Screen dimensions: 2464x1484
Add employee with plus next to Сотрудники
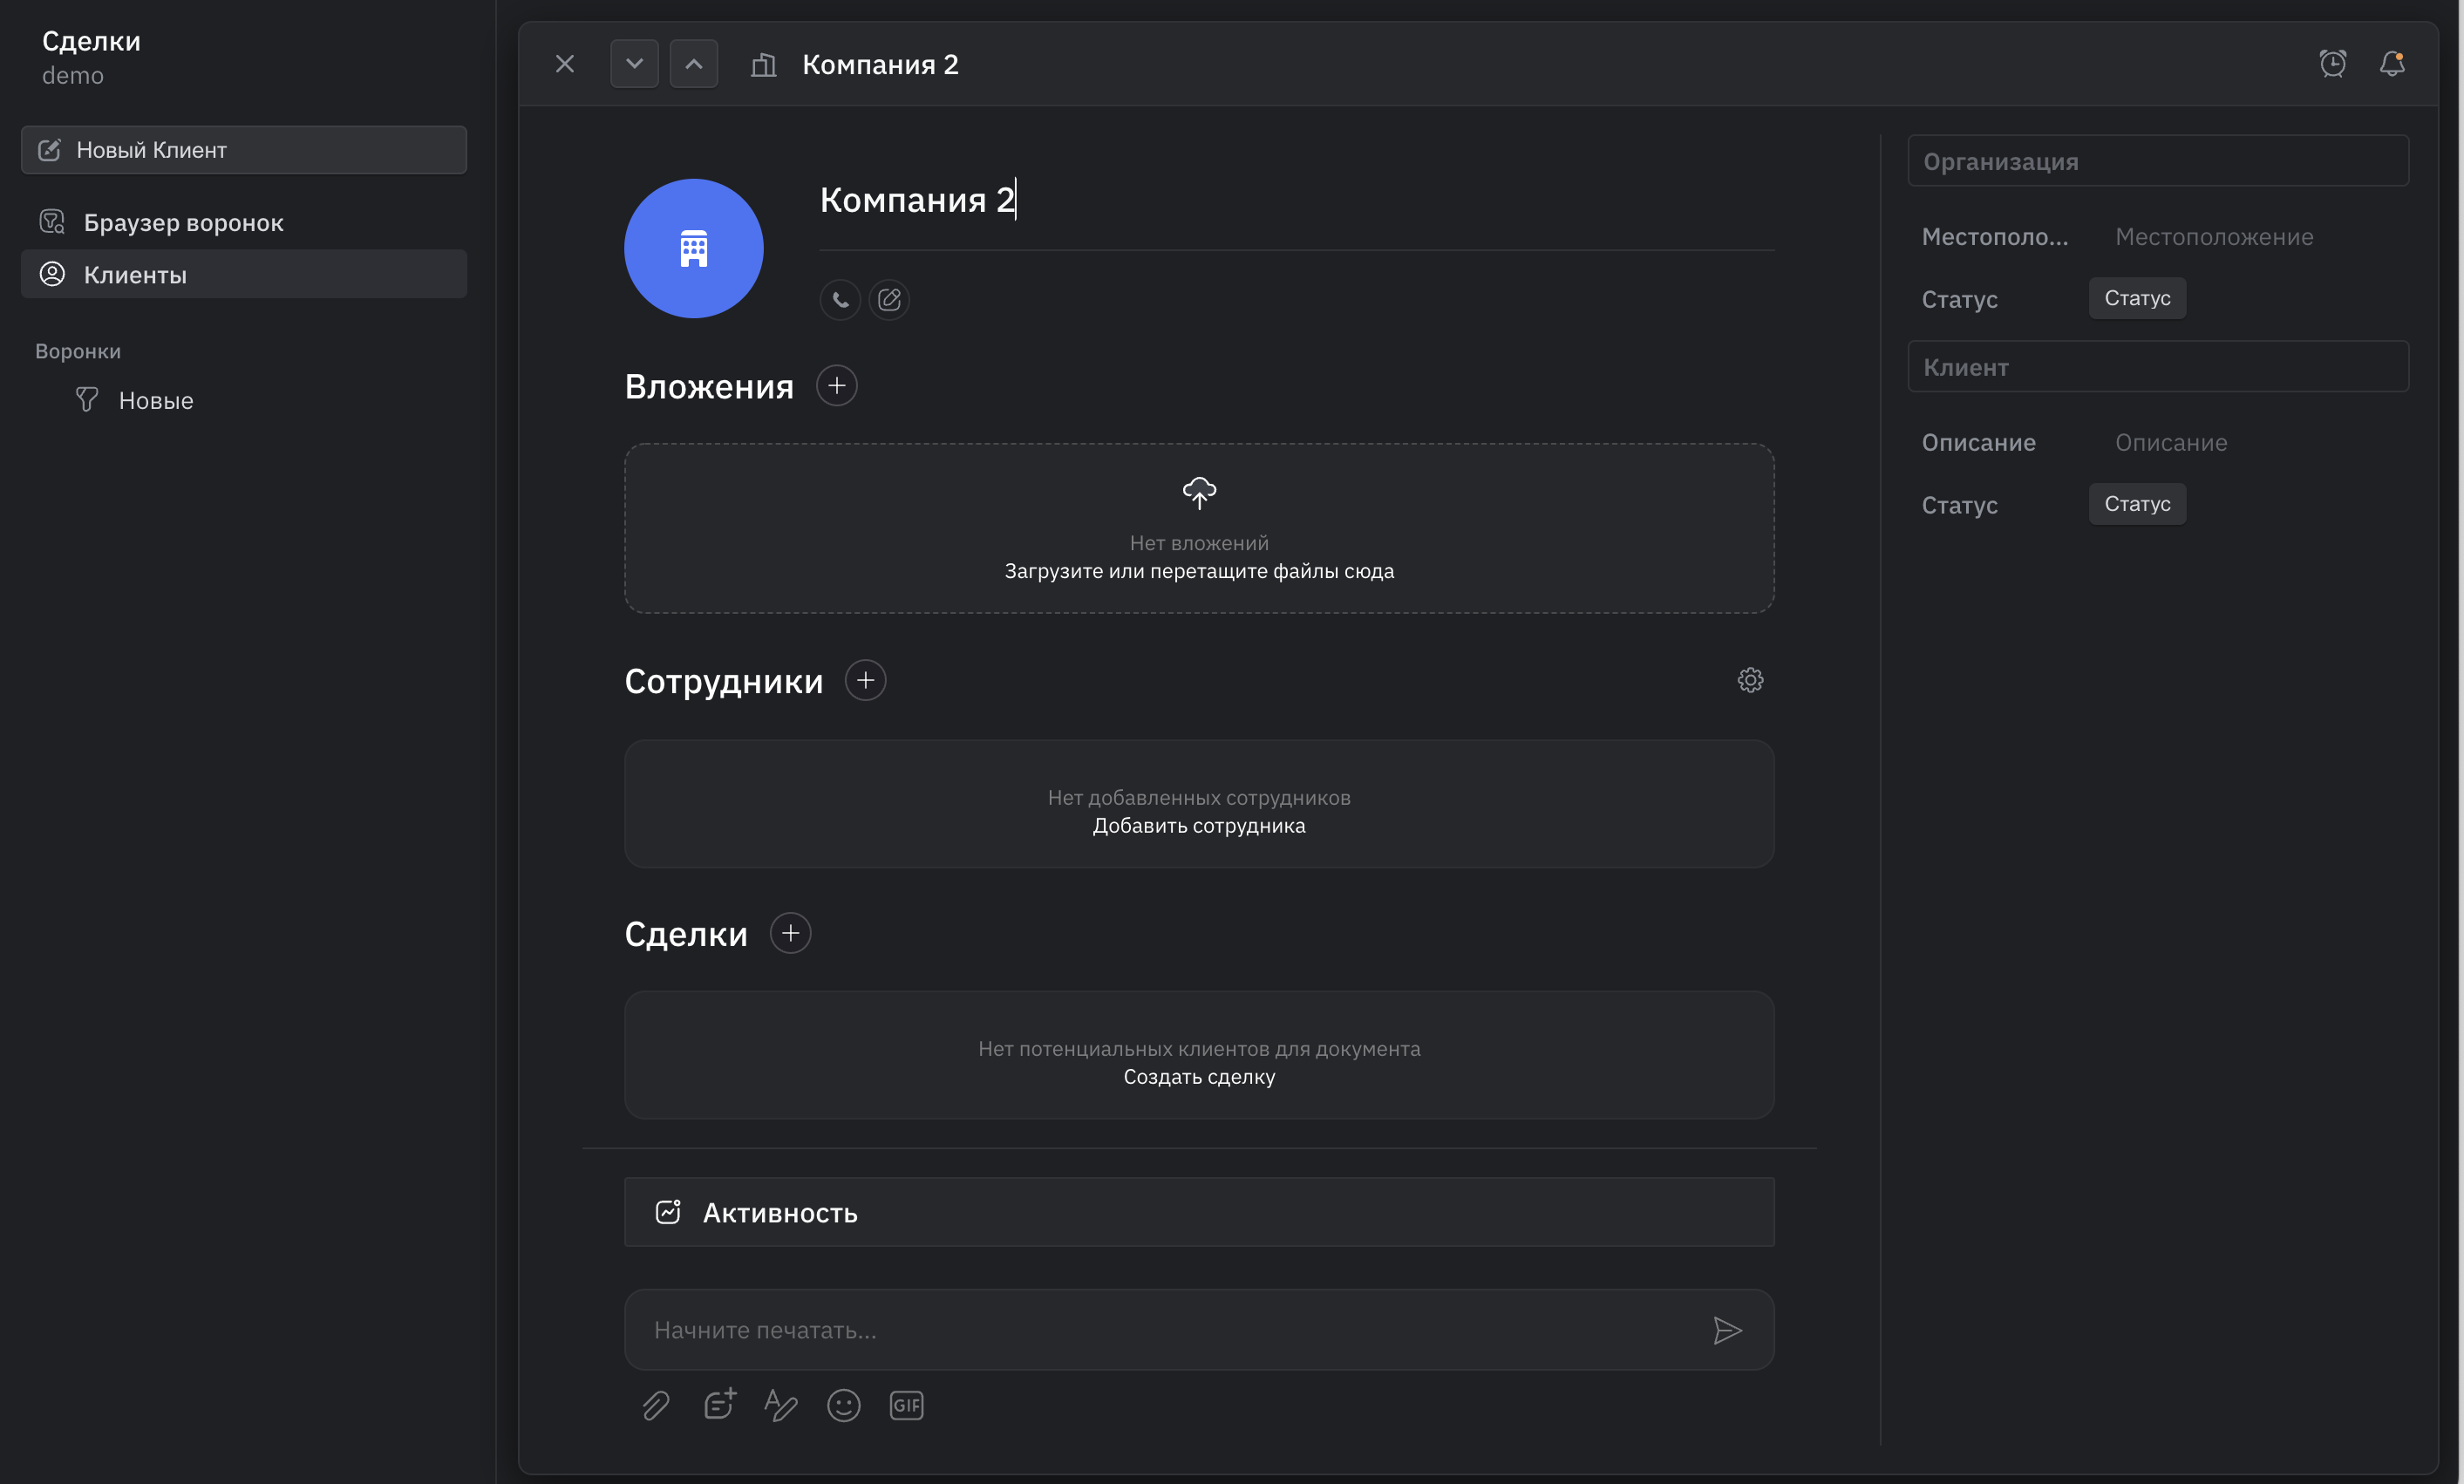tap(865, 680)
